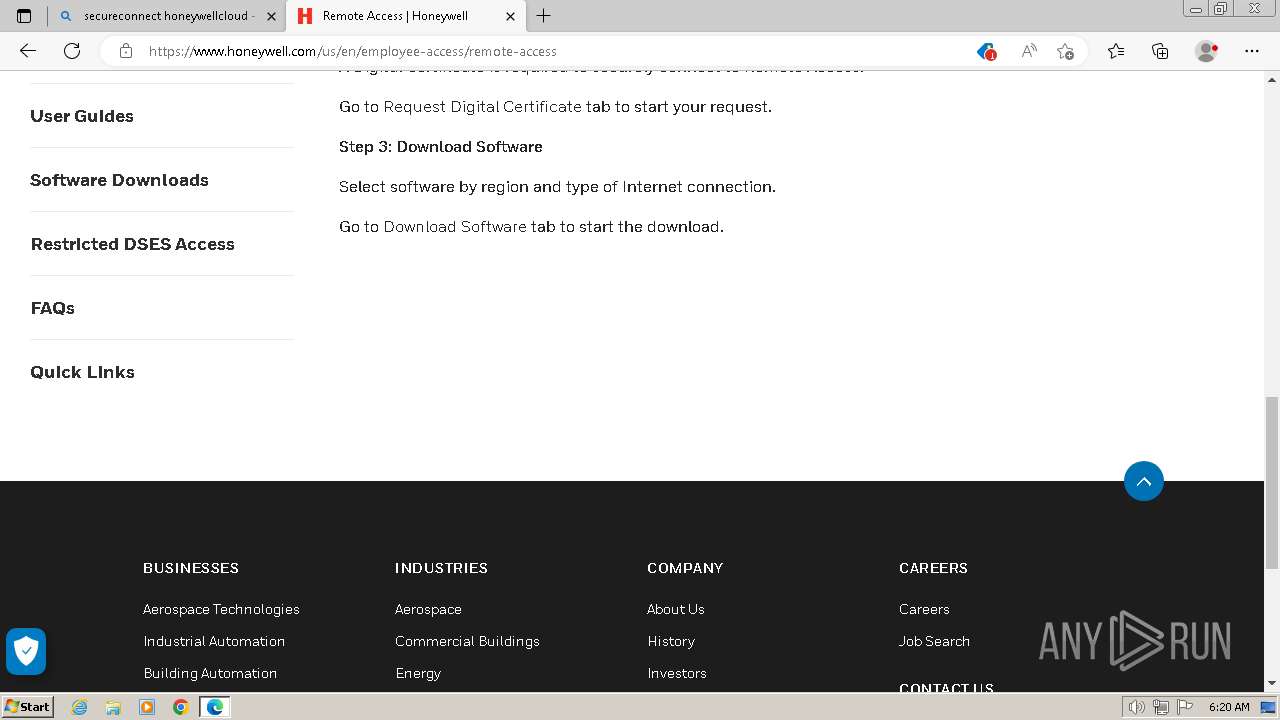
Task: Select Edge taskbar icon
Action: [214, 707]
